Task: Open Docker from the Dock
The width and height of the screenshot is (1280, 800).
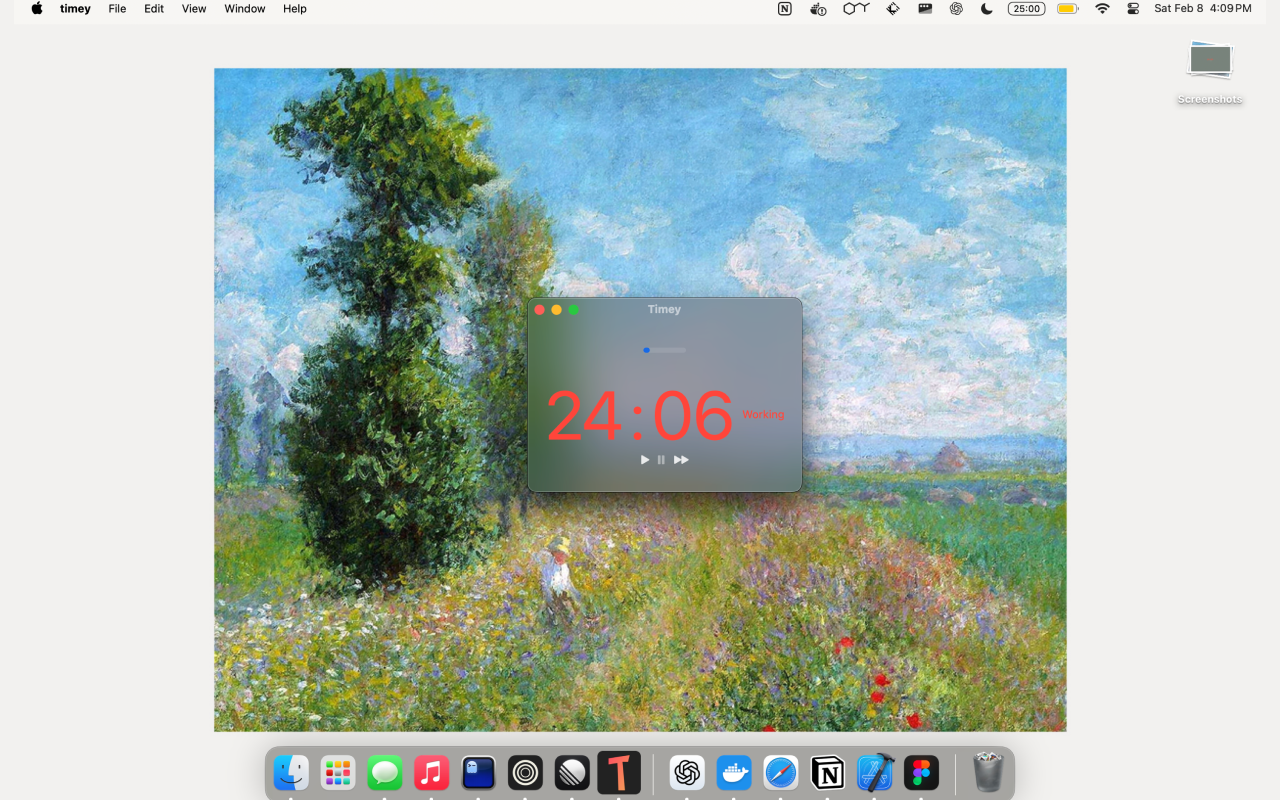Action: [x=734, y=773]
